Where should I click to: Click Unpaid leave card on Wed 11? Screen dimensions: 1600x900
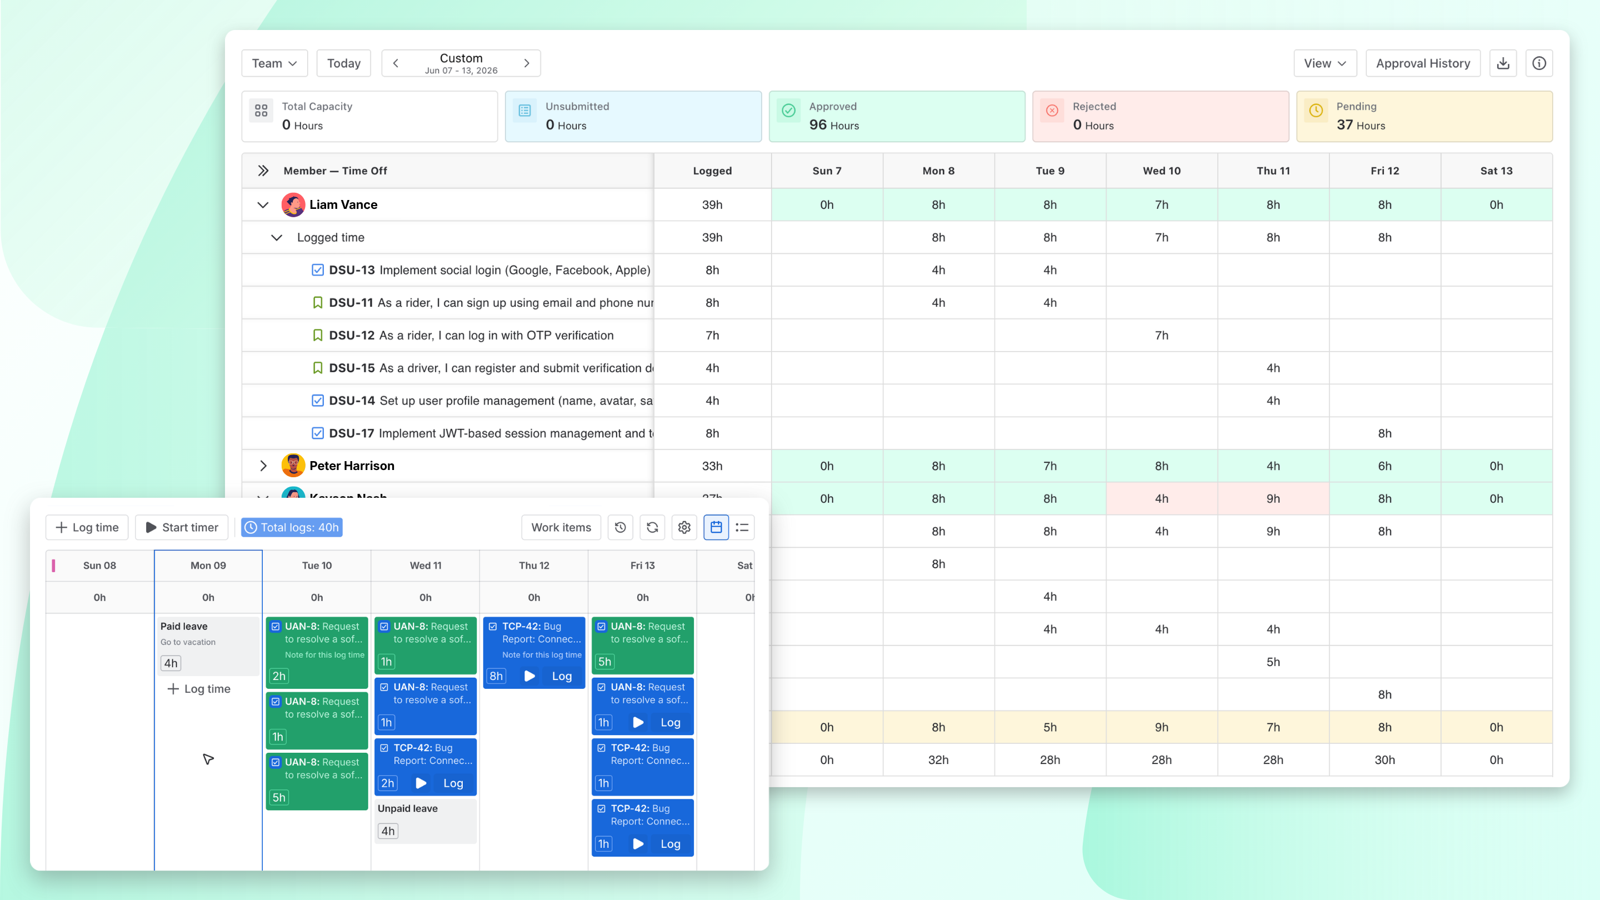[425, 820]
